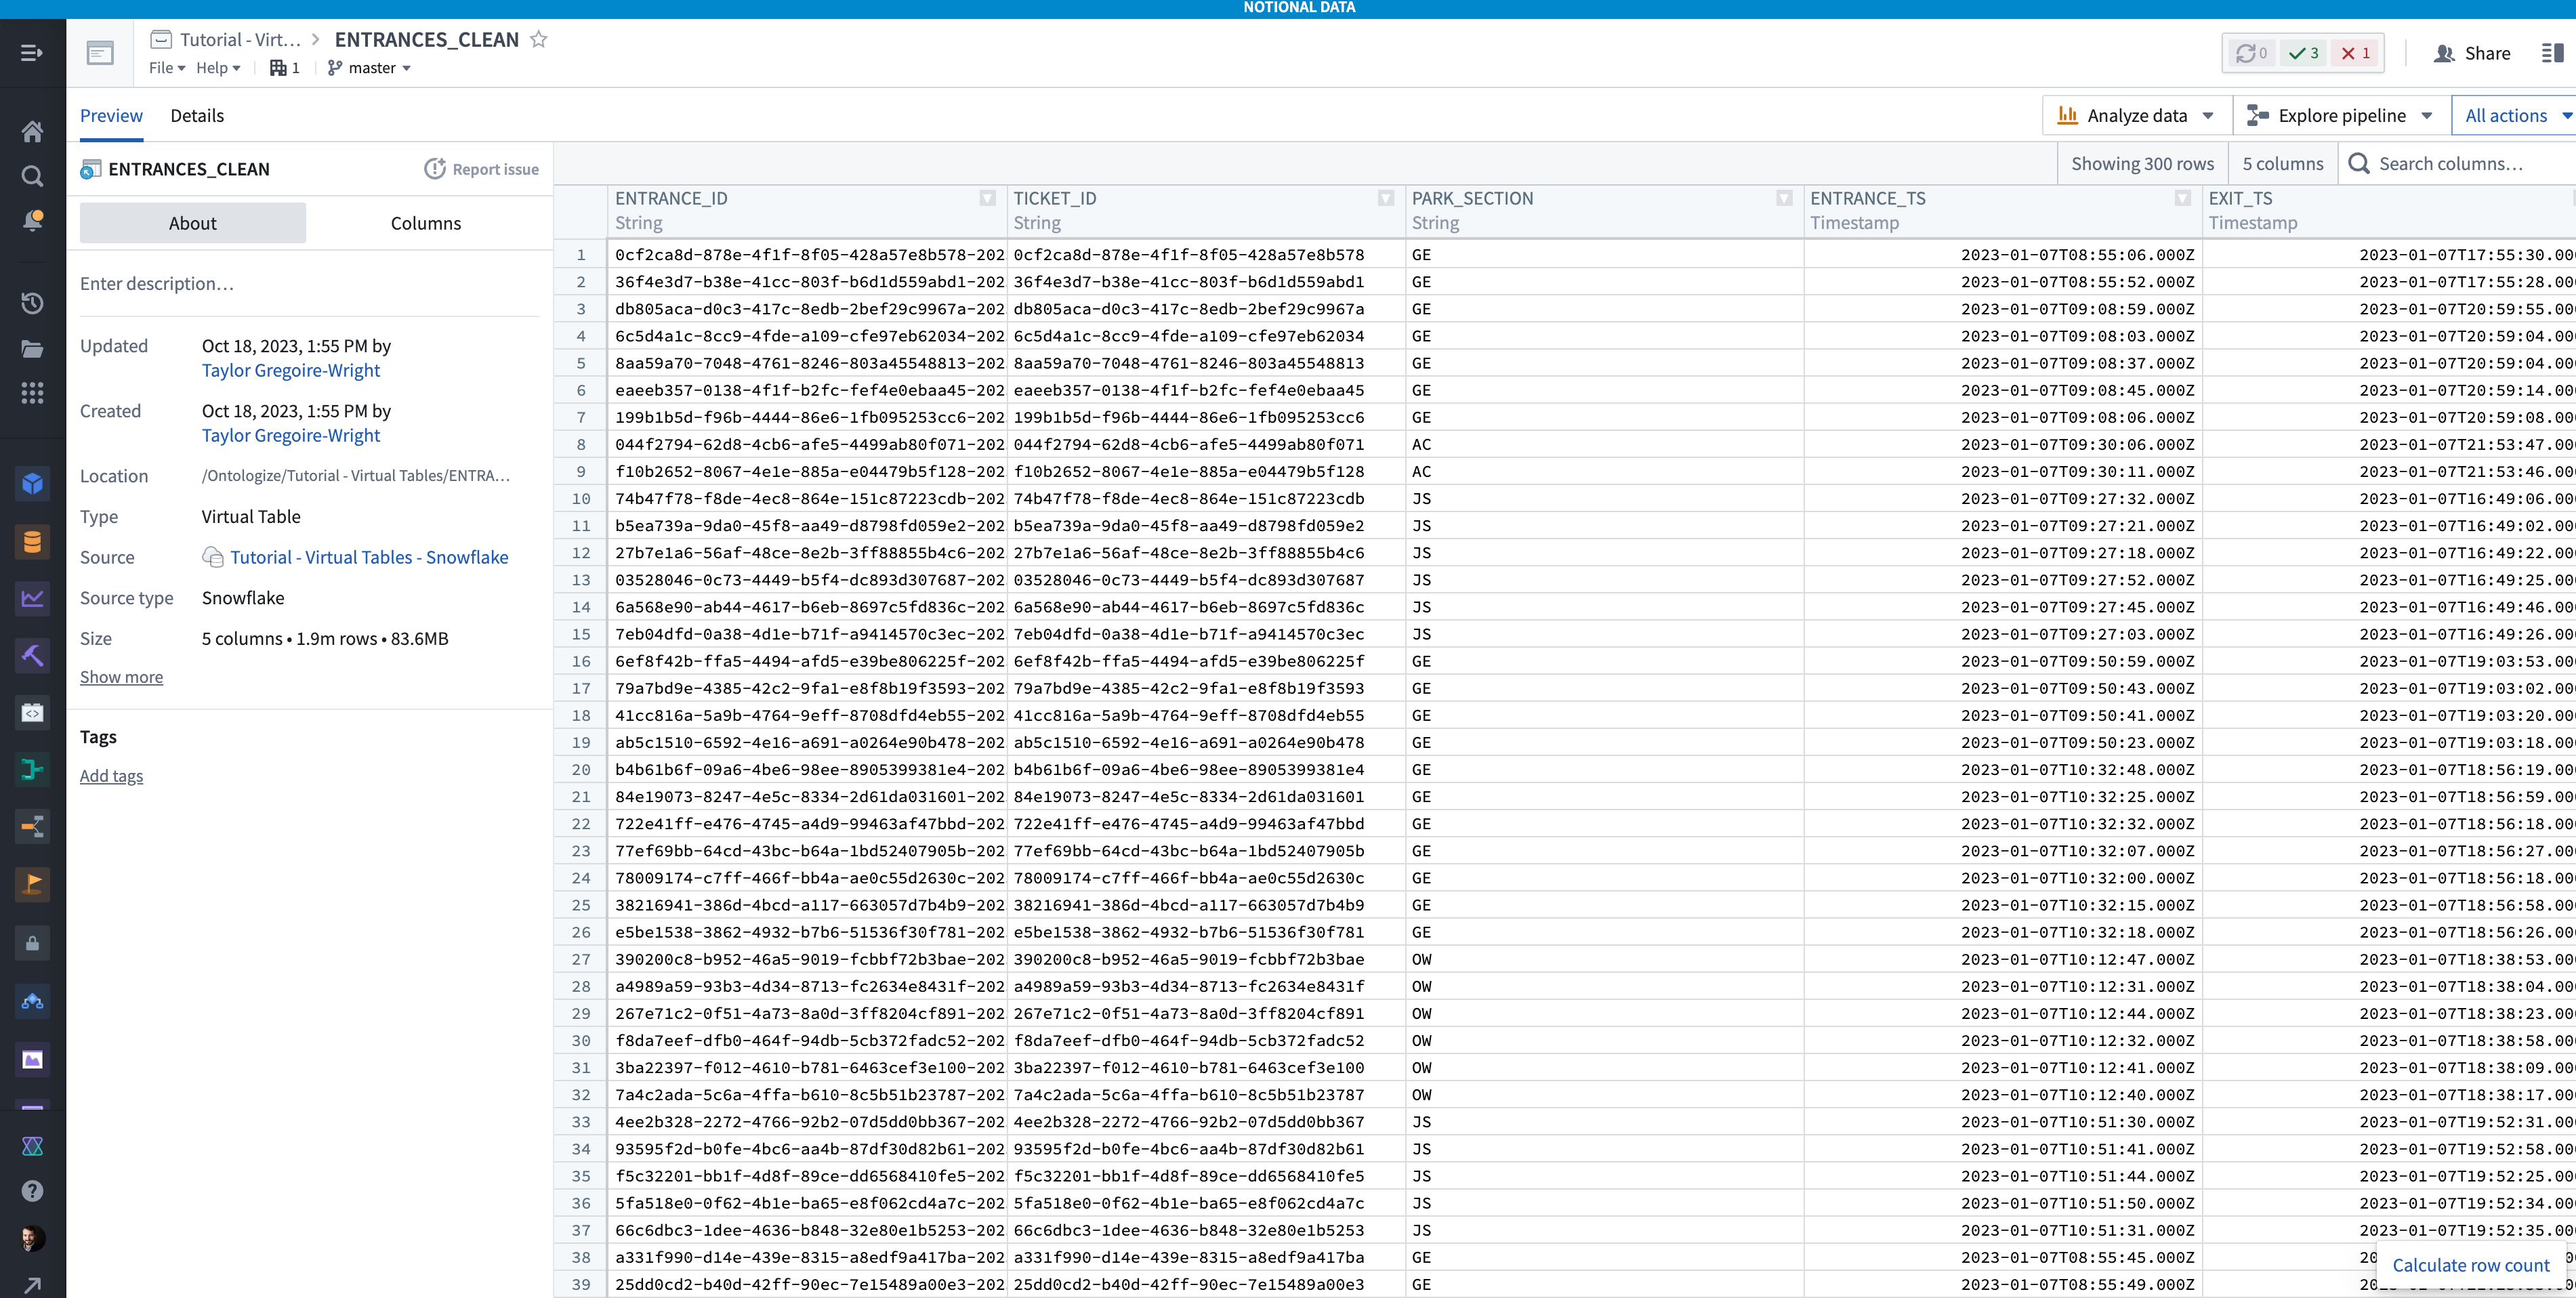Click the Show more link
The image size is (2576, 1298).
tap(121, 677)
